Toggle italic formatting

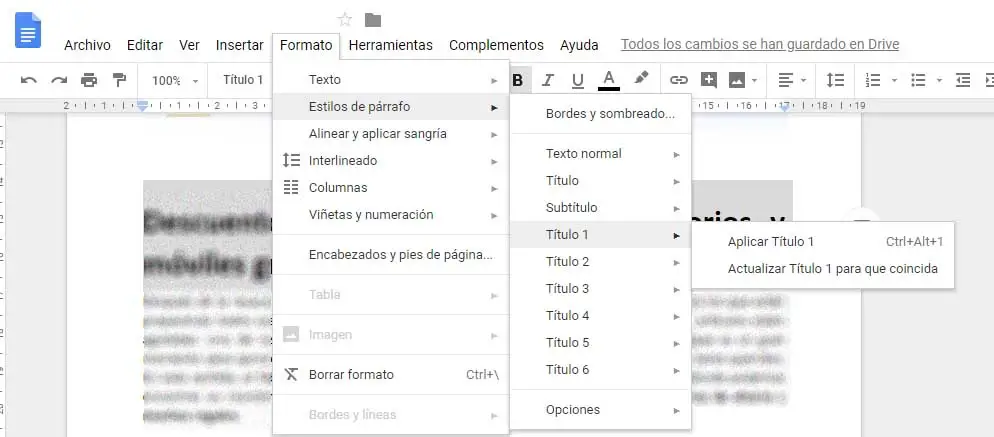pyautogui.click(x=547, y=80)
